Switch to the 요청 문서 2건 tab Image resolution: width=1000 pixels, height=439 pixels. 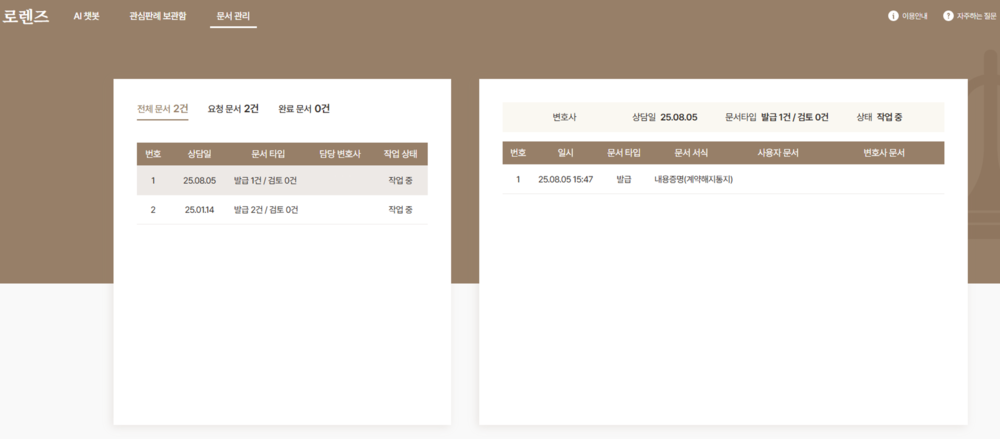point(233,108)
